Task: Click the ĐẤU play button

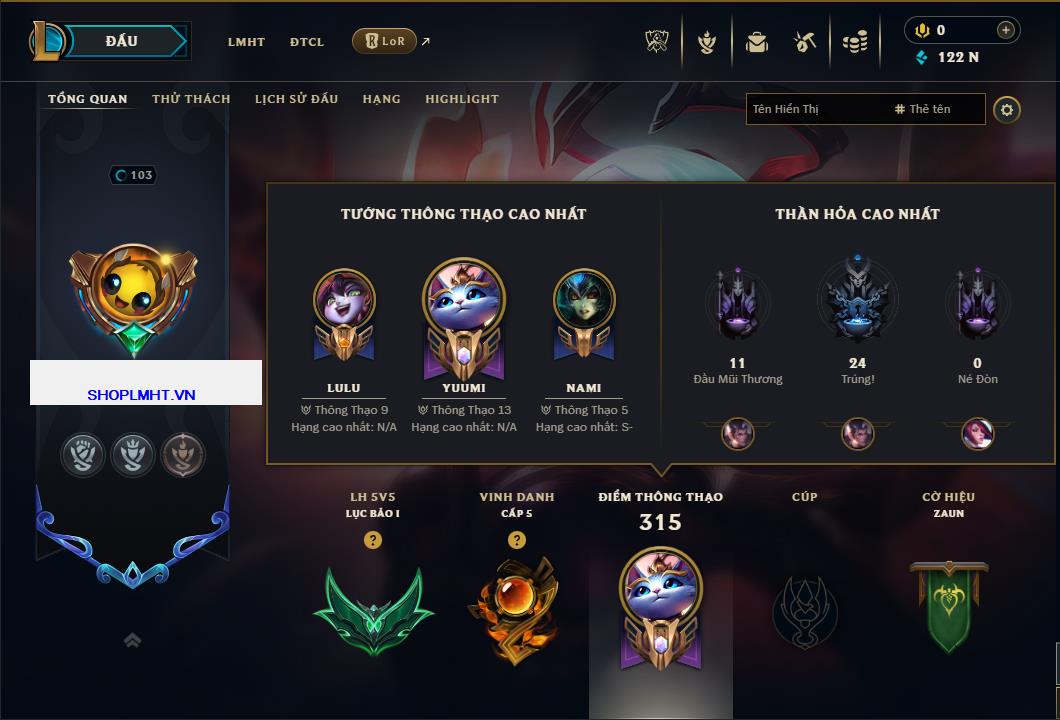Action: [122, 41]
